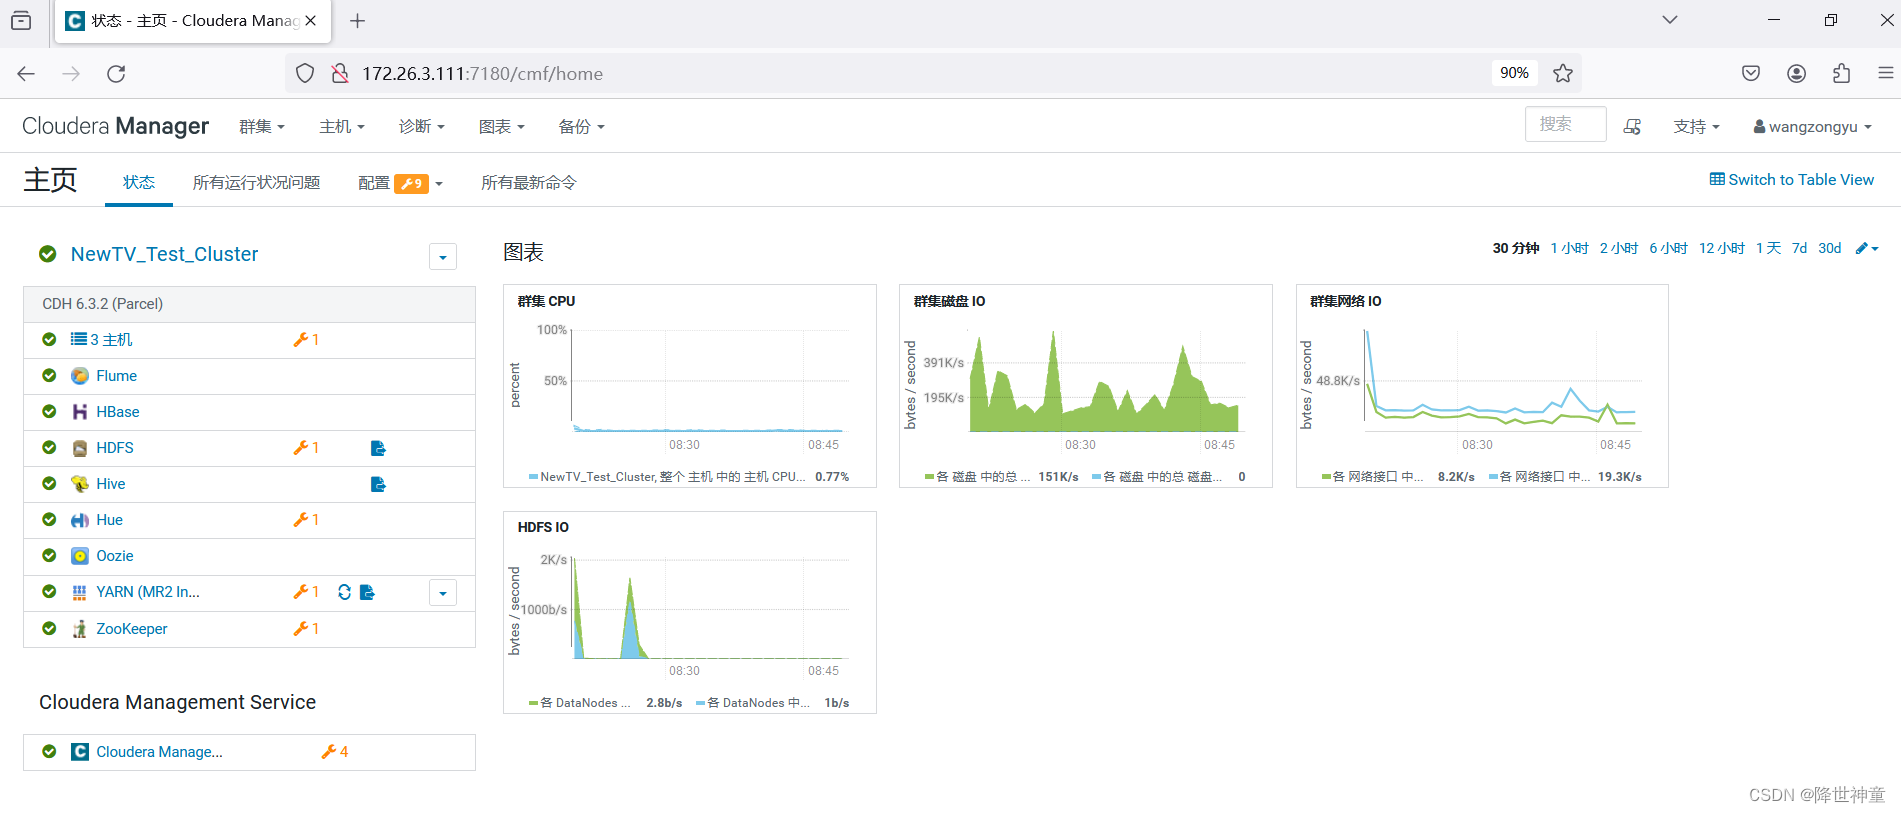The width and height of the screenshot is (1901, 813).
Task: Open the 群集 menu in navigation bar
Action: pos(262,126)
